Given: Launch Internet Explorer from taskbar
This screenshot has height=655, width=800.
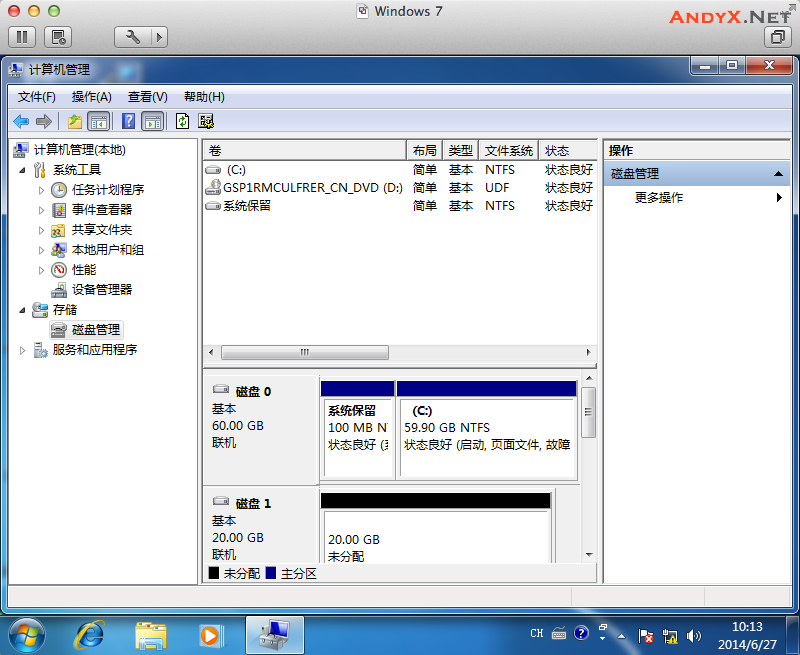Looking at the screenshot, I should [x=90, y=636].
